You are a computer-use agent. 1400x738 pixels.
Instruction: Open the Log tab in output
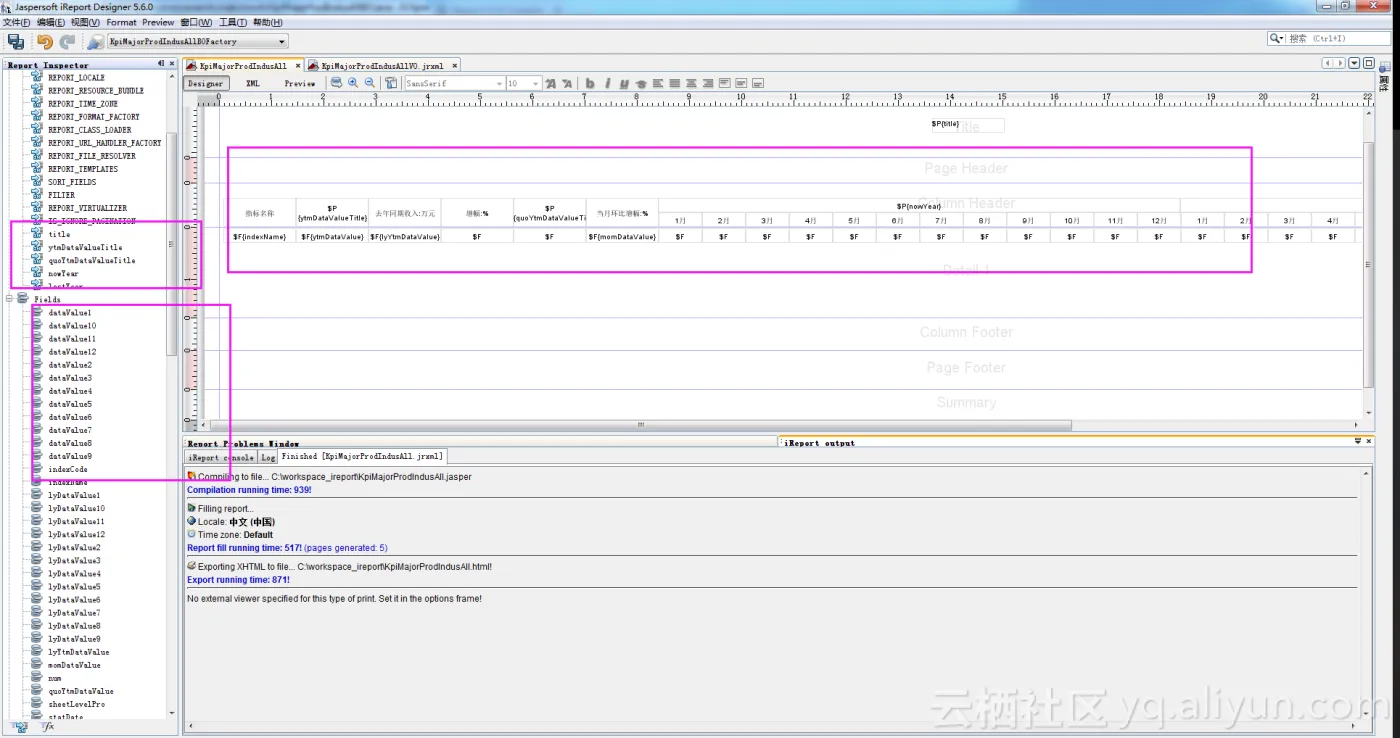click(x=268, y=457)
